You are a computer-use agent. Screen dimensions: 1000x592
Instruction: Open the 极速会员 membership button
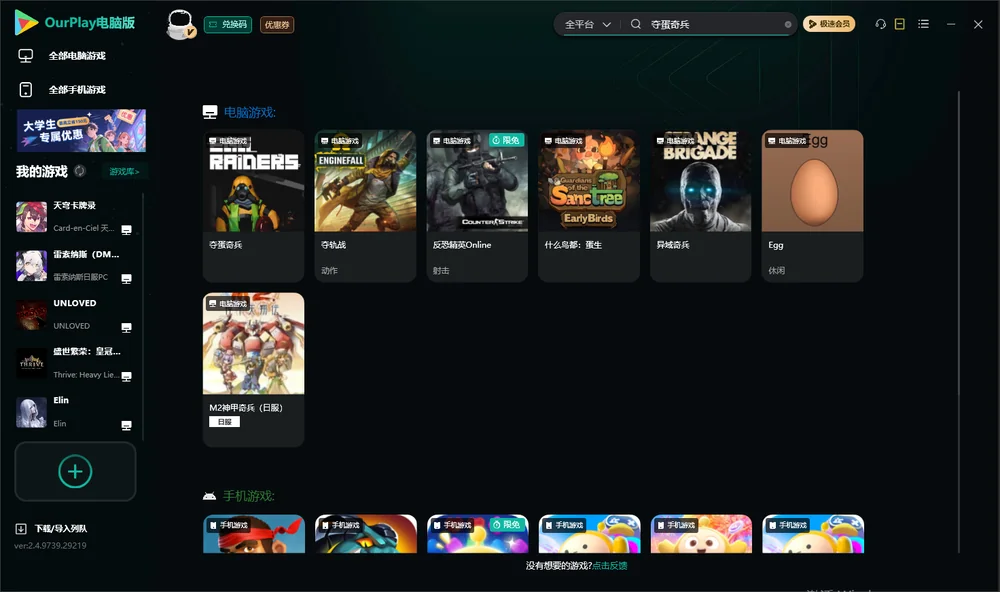828,24
